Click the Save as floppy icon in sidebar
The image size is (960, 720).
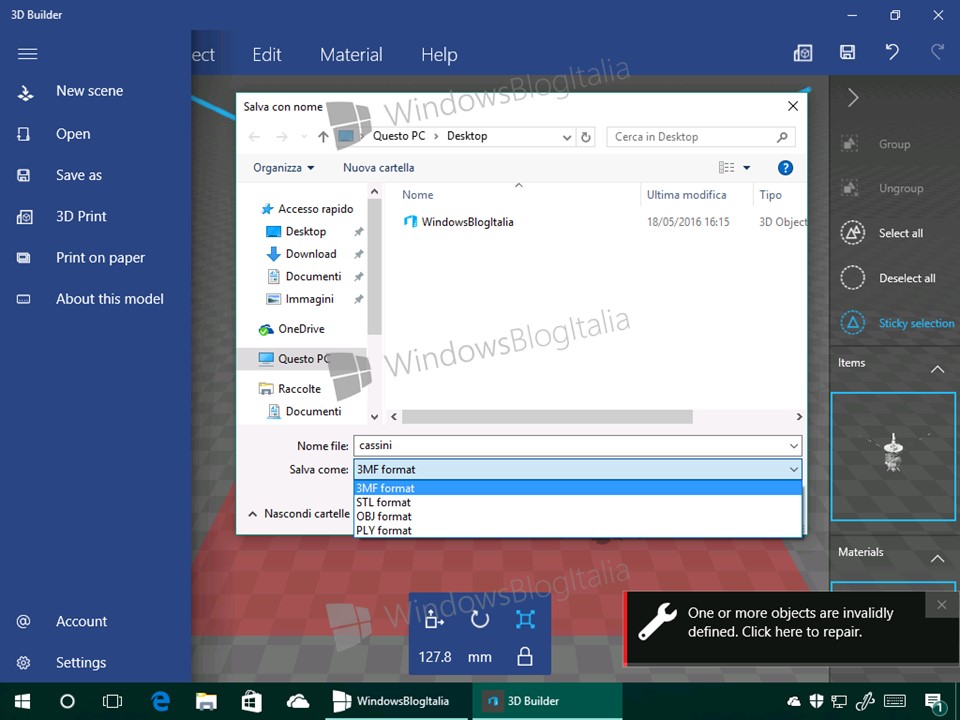(23, 175)
